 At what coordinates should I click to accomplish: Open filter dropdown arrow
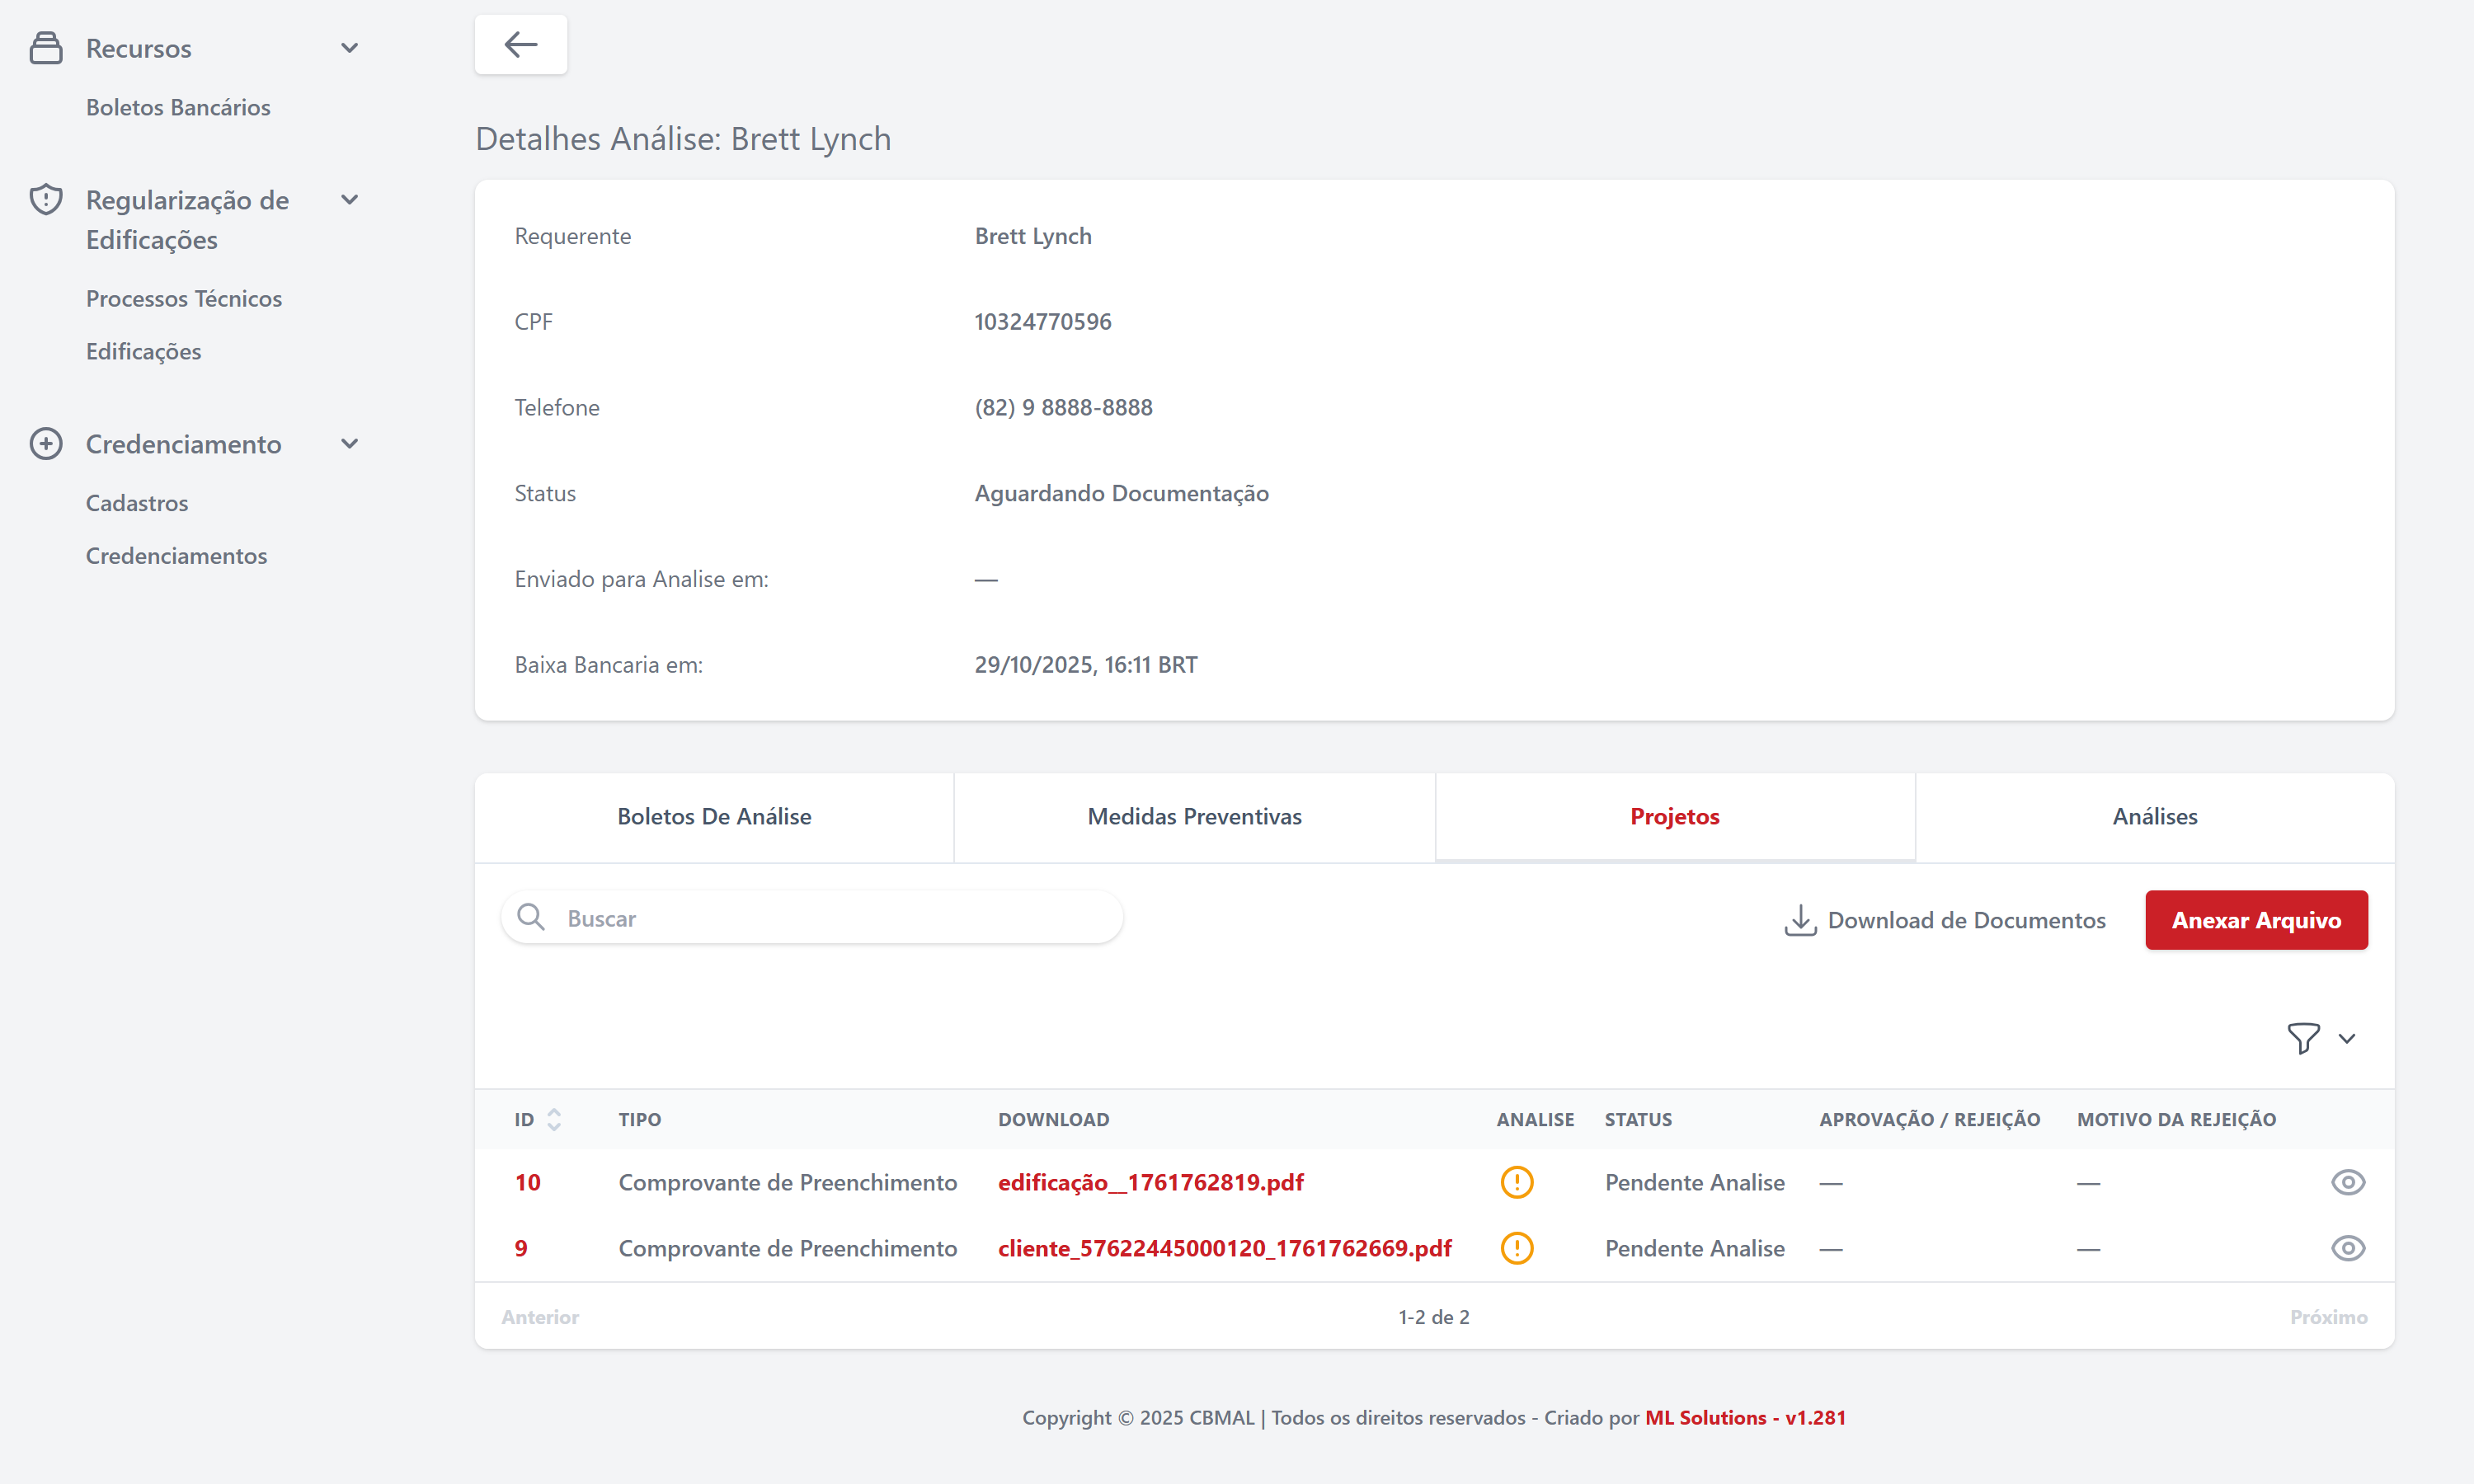2347,1038
